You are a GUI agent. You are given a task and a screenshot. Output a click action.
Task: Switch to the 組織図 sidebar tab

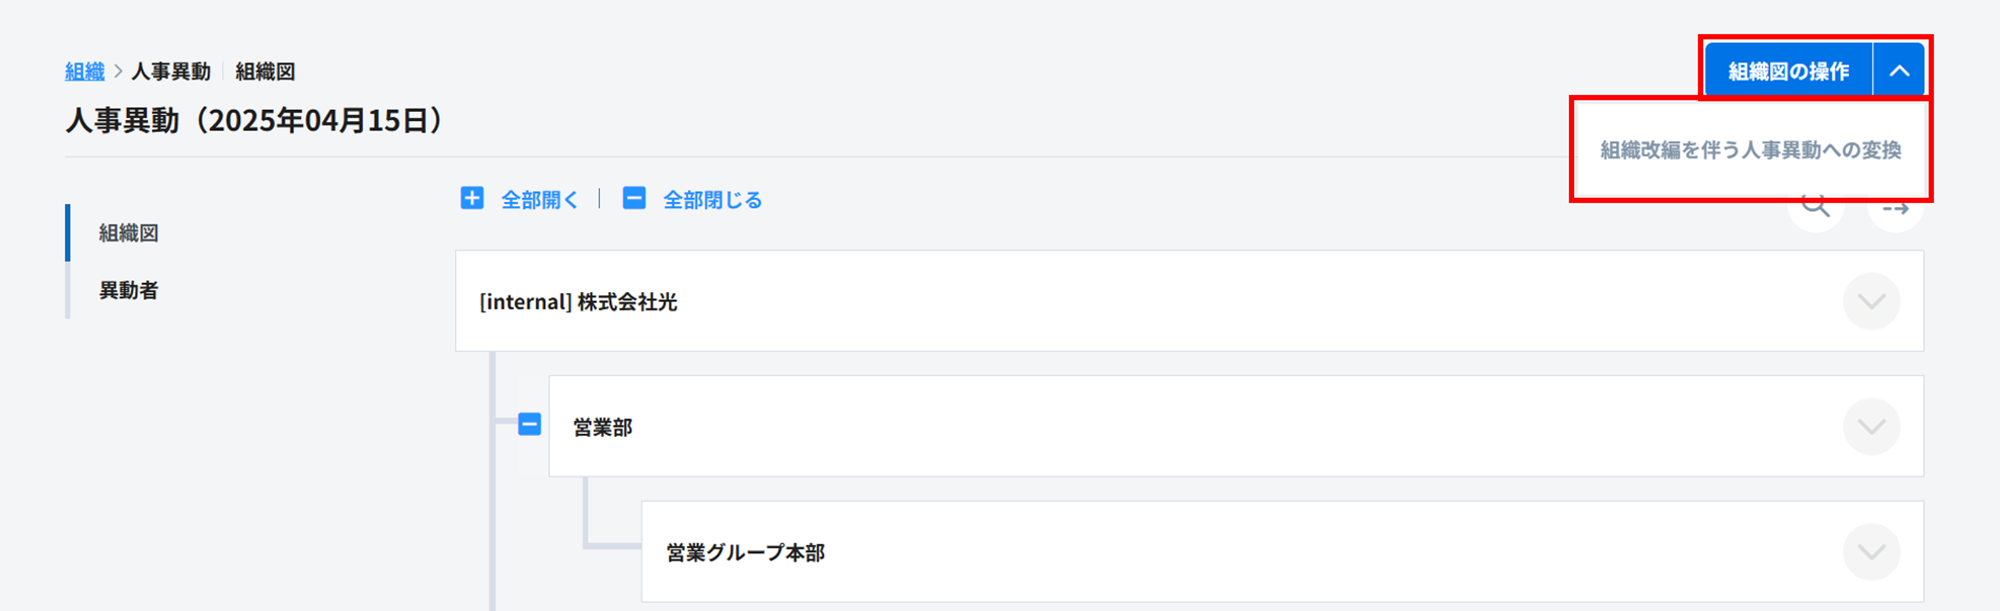tap(129, 233)
